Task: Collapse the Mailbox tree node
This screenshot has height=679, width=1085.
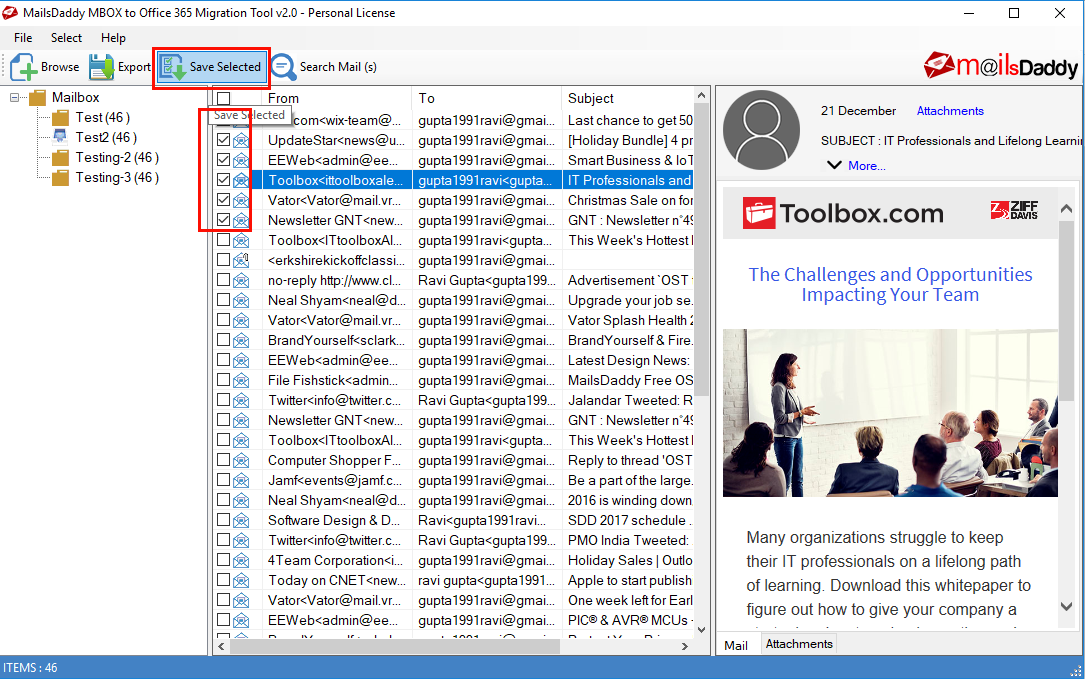Action: click(x=15, y=98)
